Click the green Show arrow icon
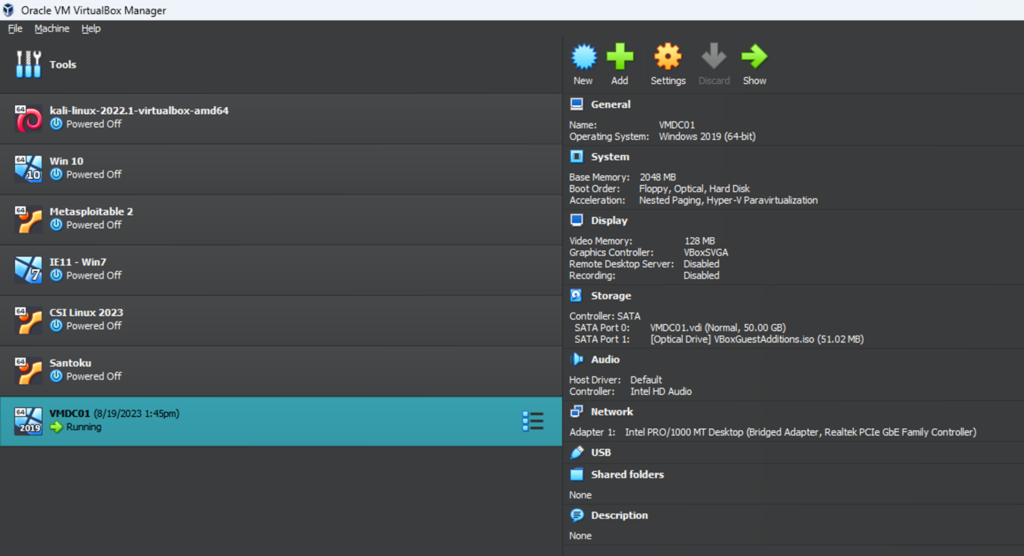Image resolution: width=1024 pixels, height=556 pixels. click(754, 57)
